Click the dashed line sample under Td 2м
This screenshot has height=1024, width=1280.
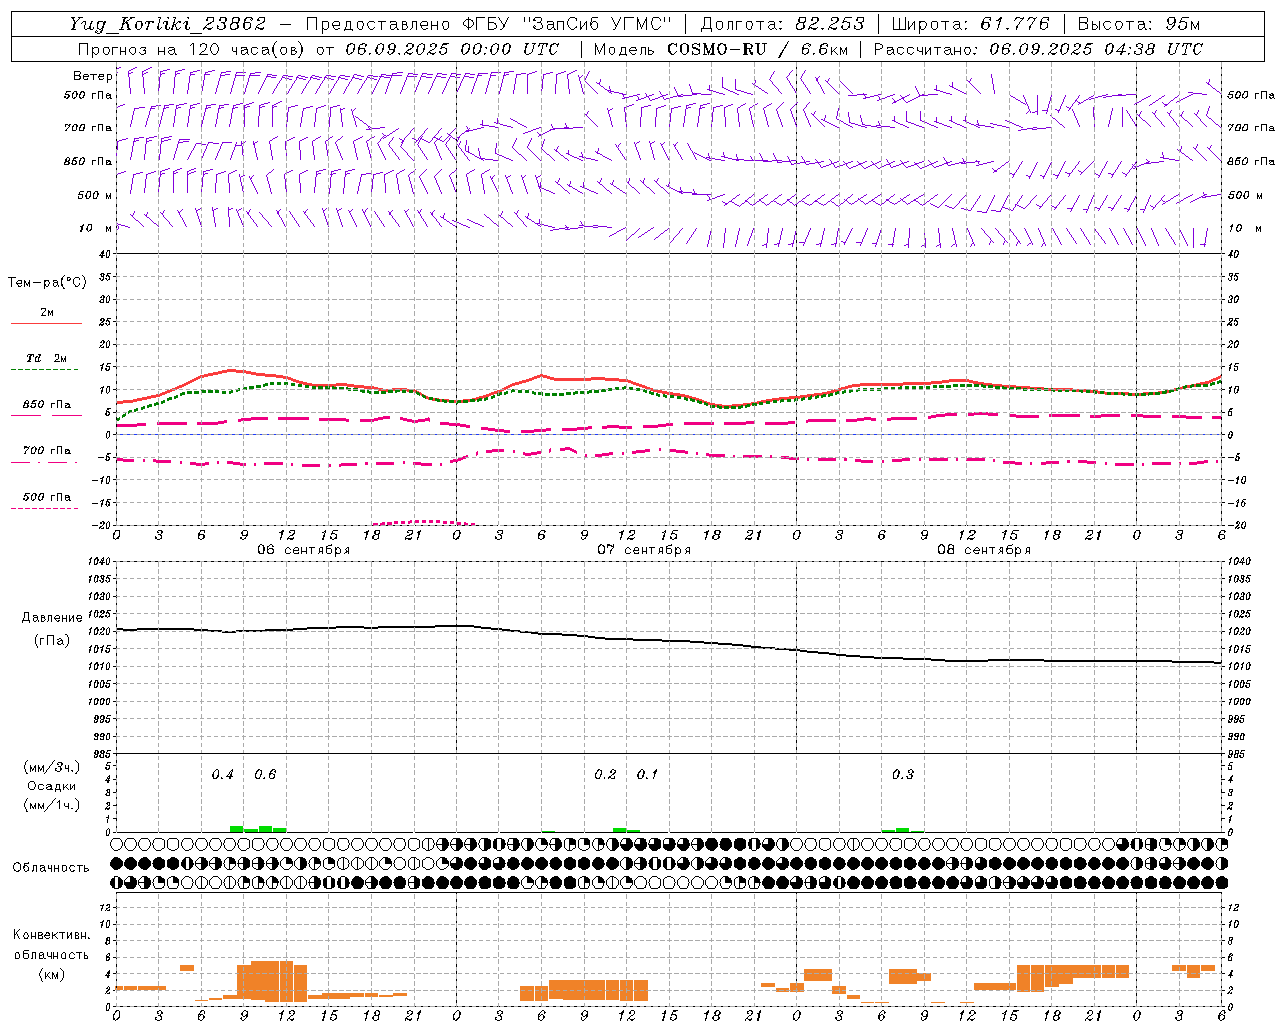[45, 370]
